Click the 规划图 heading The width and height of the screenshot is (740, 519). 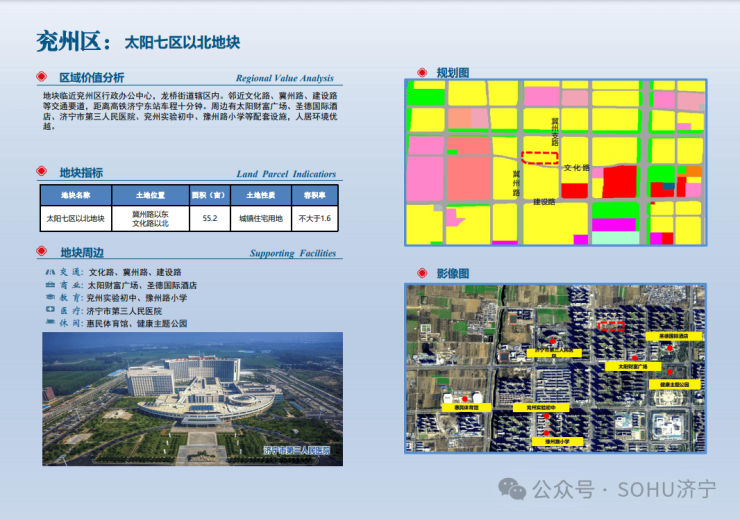(x=453, y=73)
